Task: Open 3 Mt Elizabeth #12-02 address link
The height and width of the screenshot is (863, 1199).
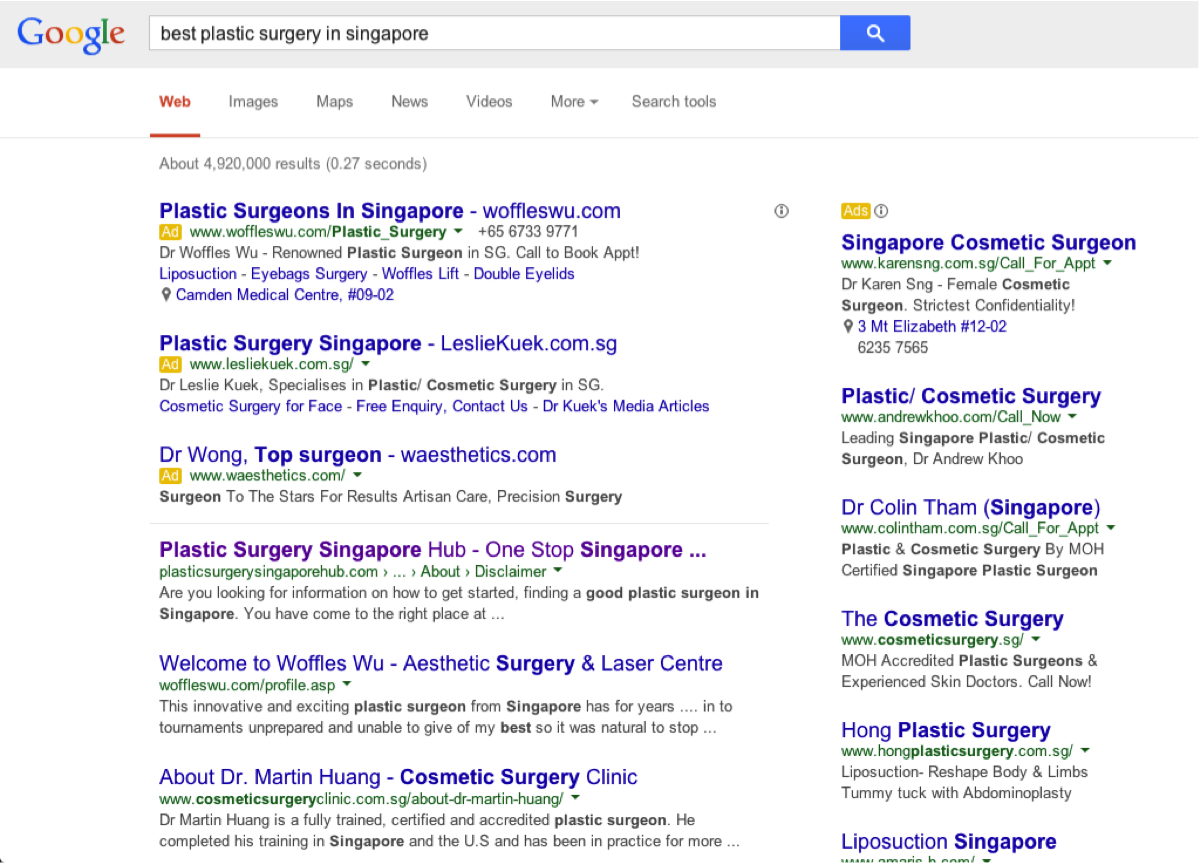Action: click(x=931, y=326)
